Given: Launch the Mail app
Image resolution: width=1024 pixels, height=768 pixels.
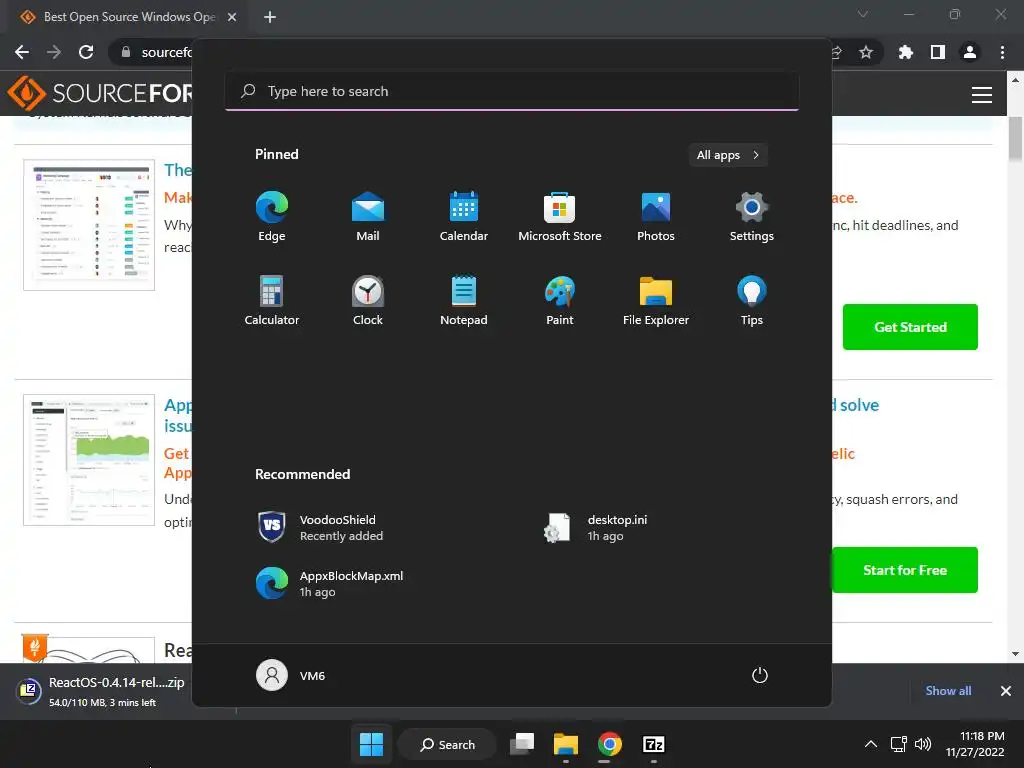Looking at the screenshot, I should (x=368, y=217).
